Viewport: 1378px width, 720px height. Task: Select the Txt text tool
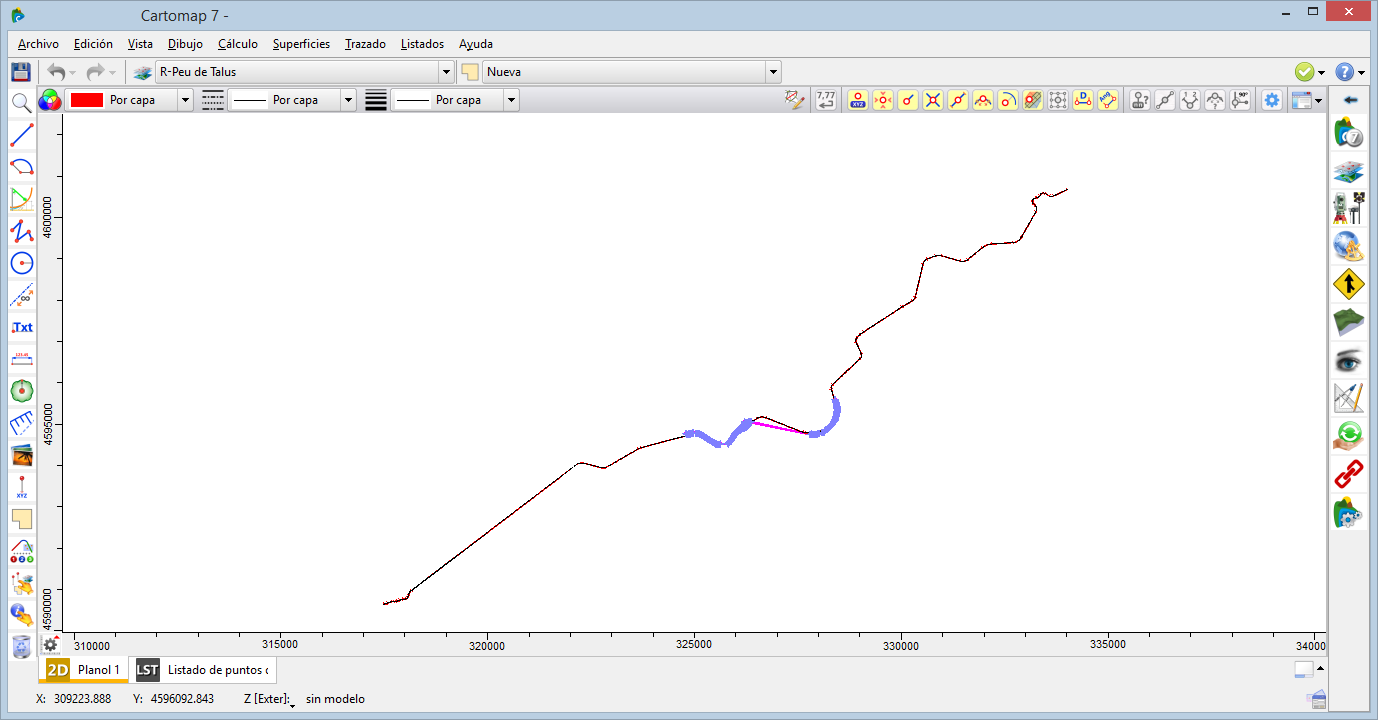pyautogui.click(x=22, y=327)
